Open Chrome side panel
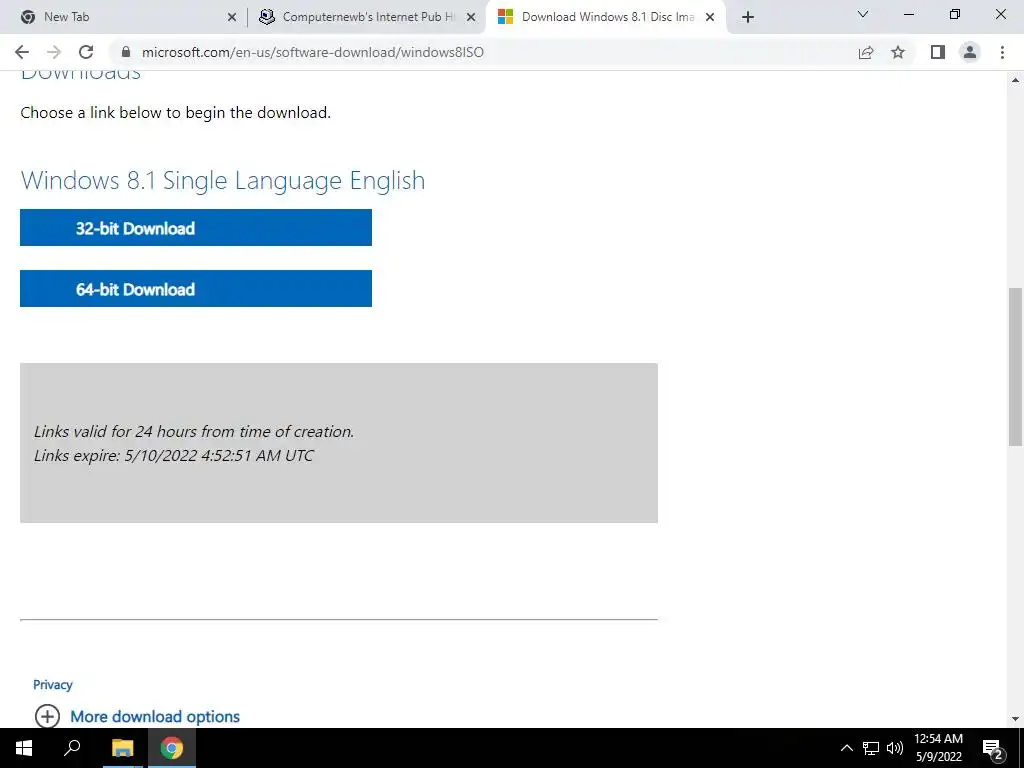The image size is (1024, 768). [938, 52]
